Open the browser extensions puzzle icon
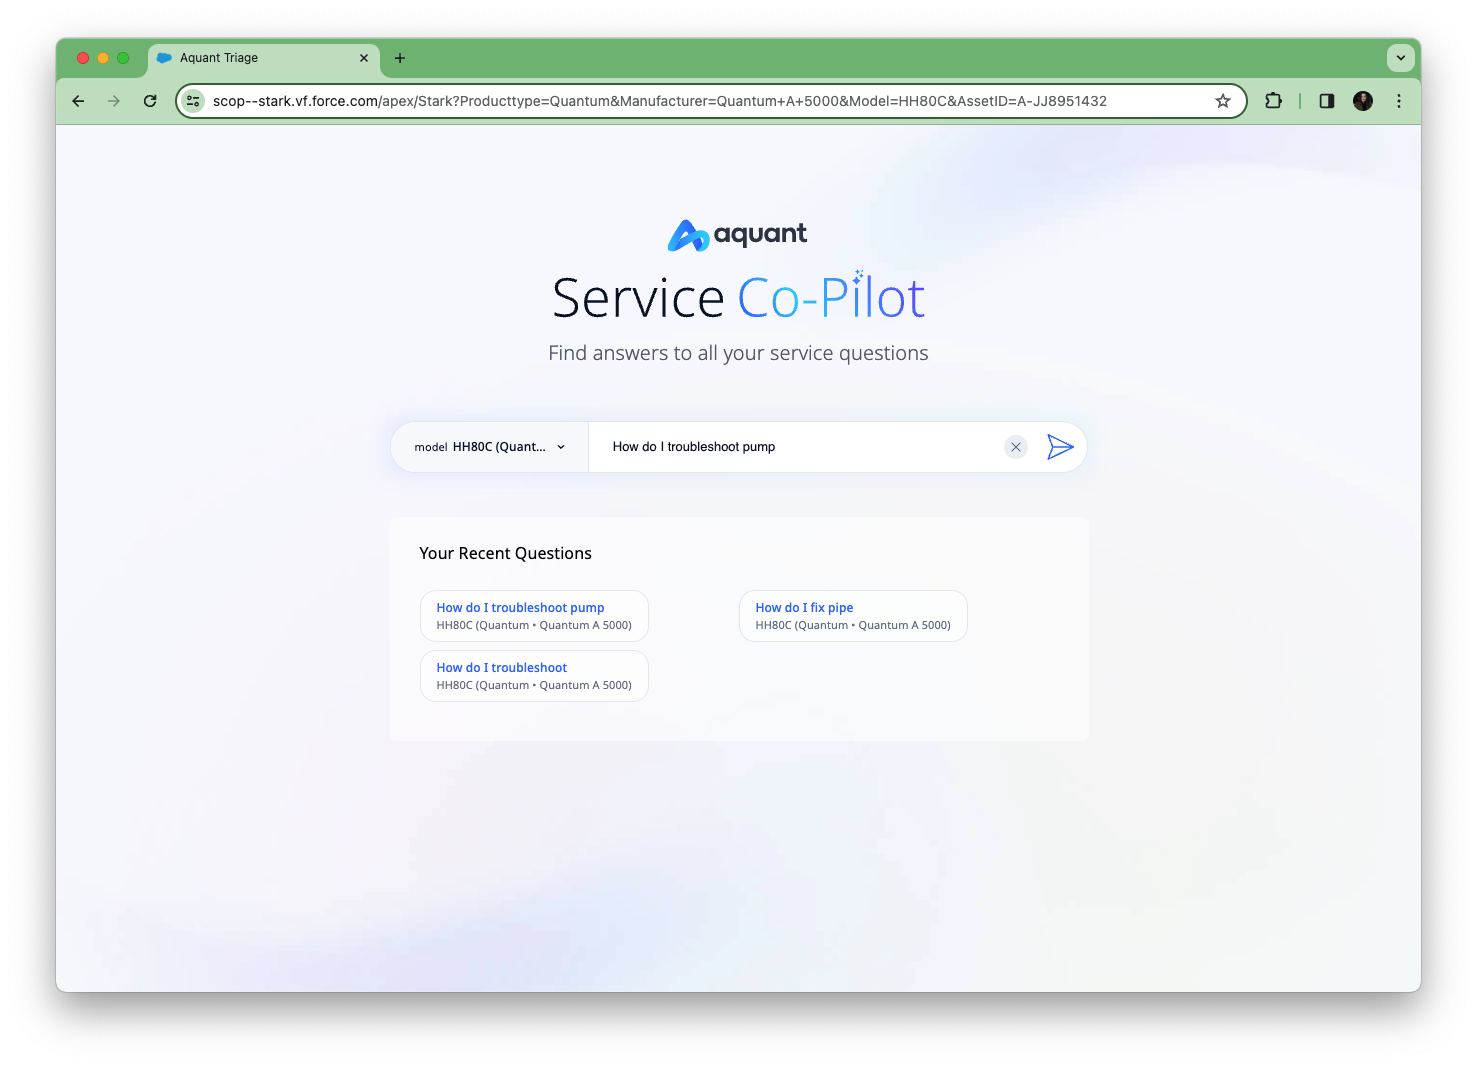The width and height of the screenshot is (1477, 1066). pyautogui.click(x=1273, y=101)
